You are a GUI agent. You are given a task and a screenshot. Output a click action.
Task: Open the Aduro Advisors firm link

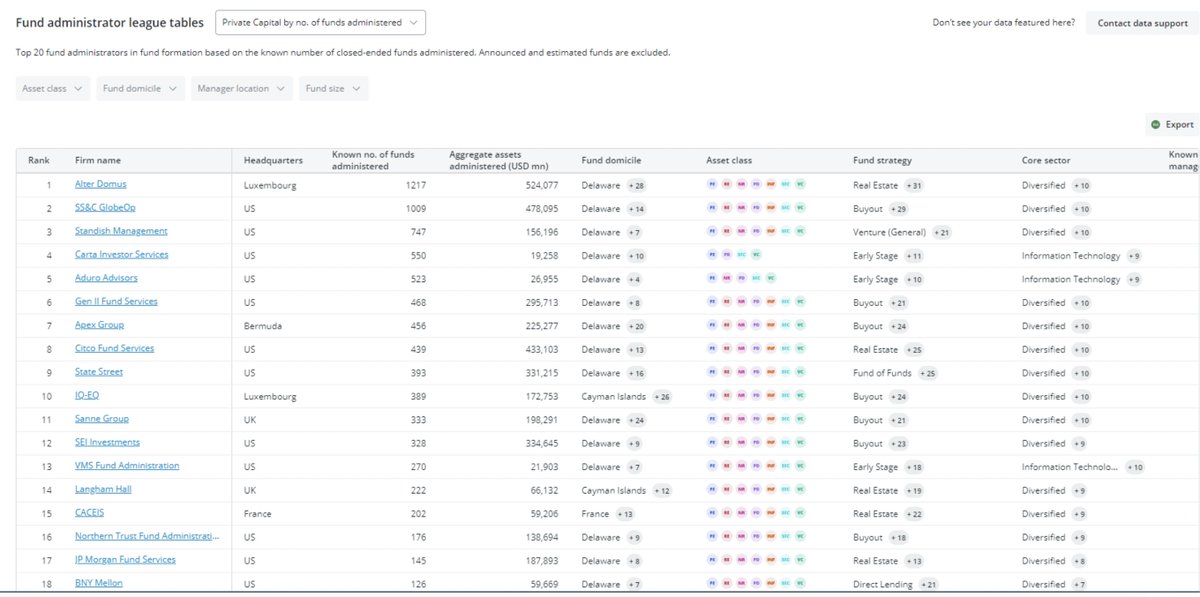click(x=106, y=278)
